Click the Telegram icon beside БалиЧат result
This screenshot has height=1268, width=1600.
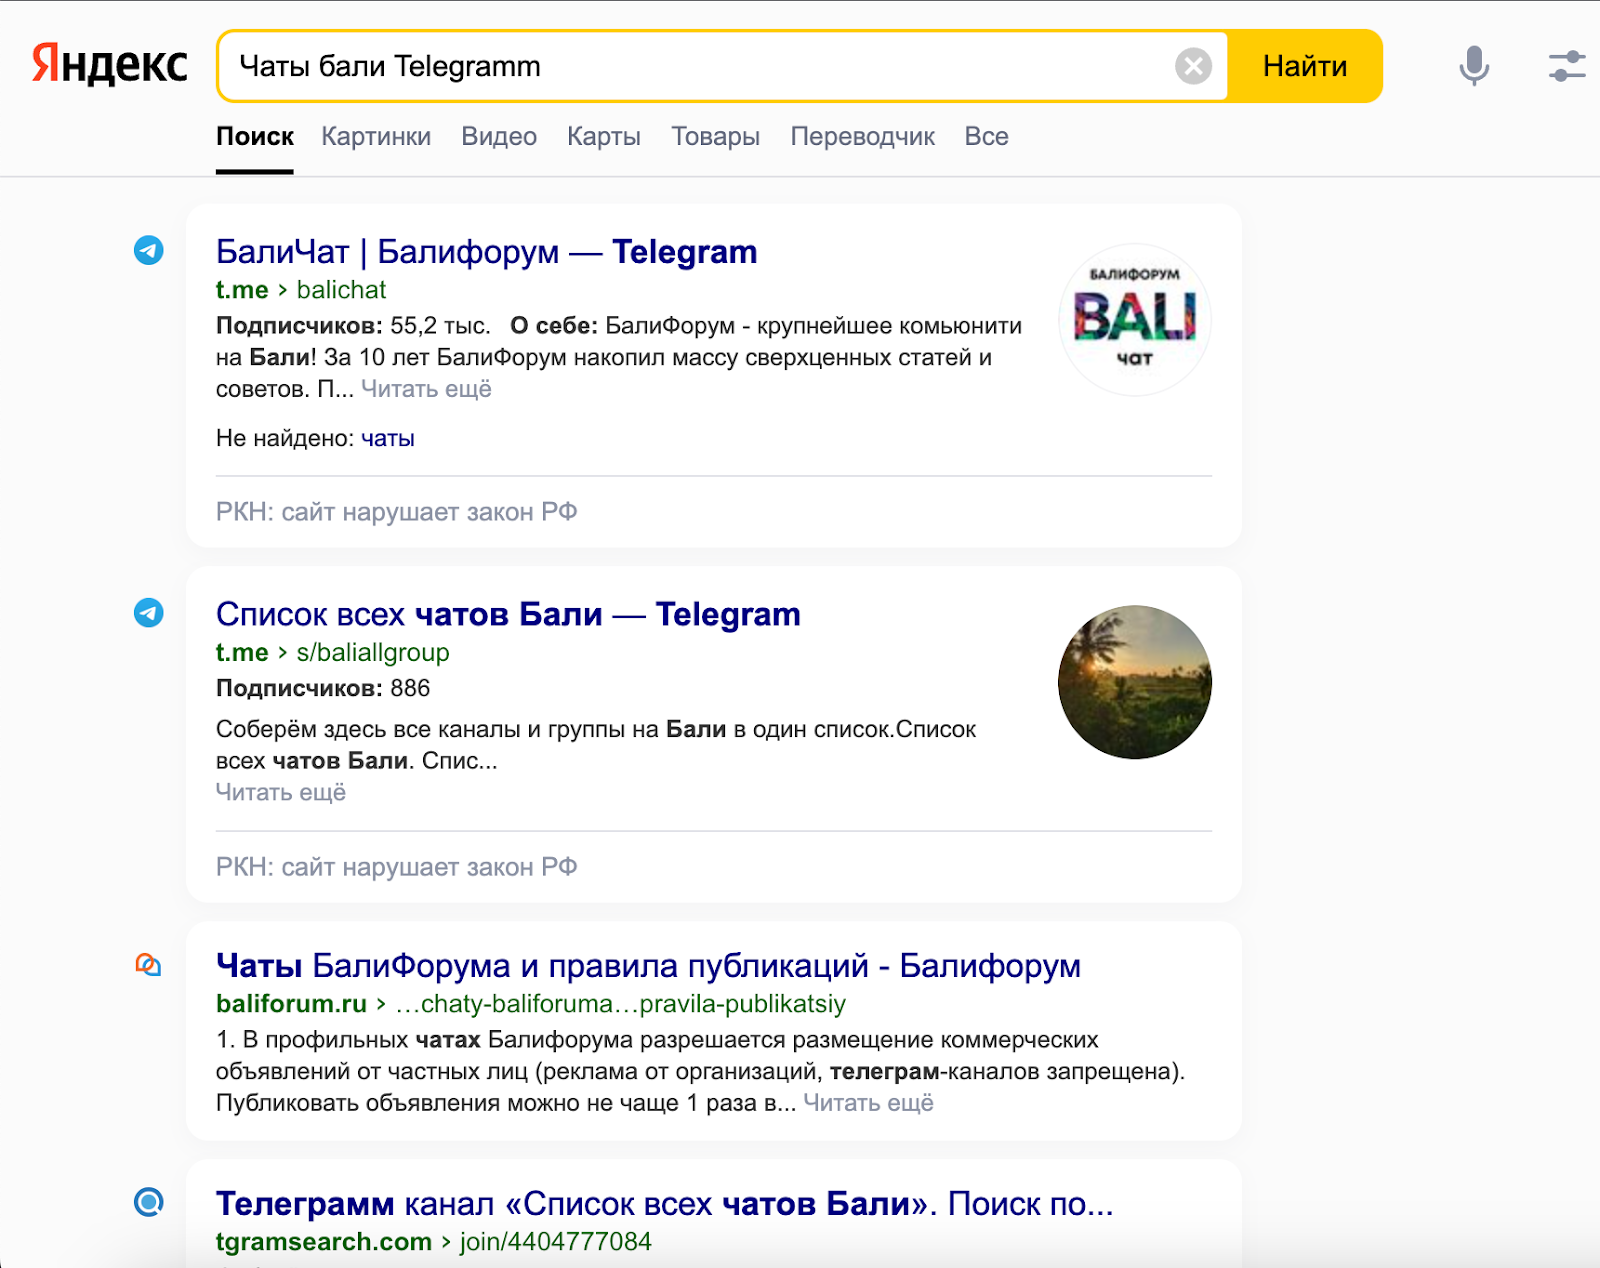click(x=149, y=250)
